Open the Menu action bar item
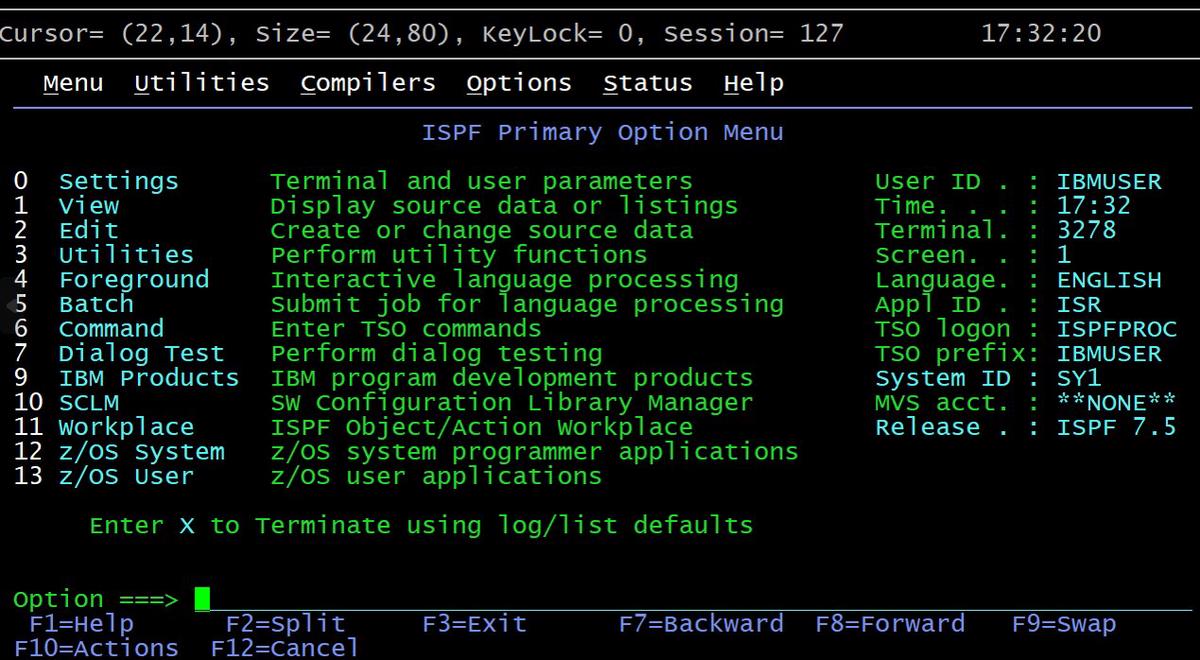The height and width of the screenshot is (660, 1200). [73, 83]
